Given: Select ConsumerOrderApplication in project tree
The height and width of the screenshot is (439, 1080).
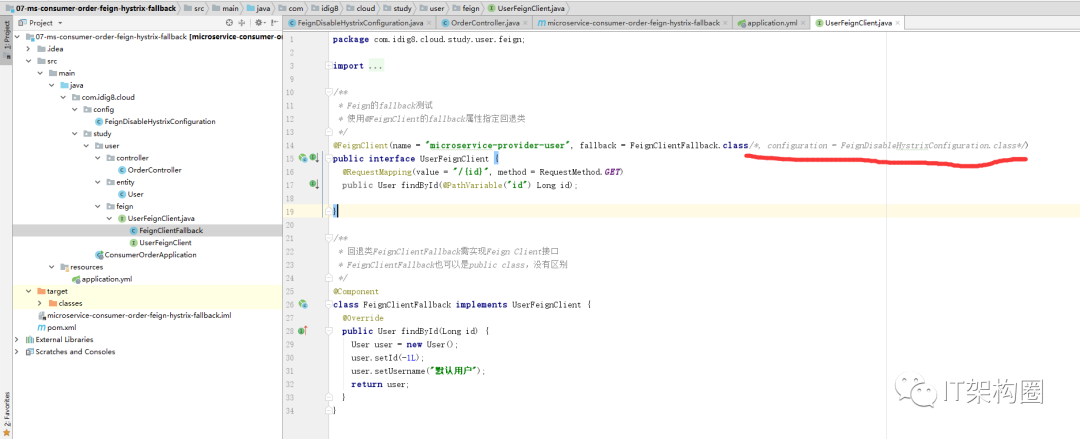Looking at the screenshot, I should [146, 254].
